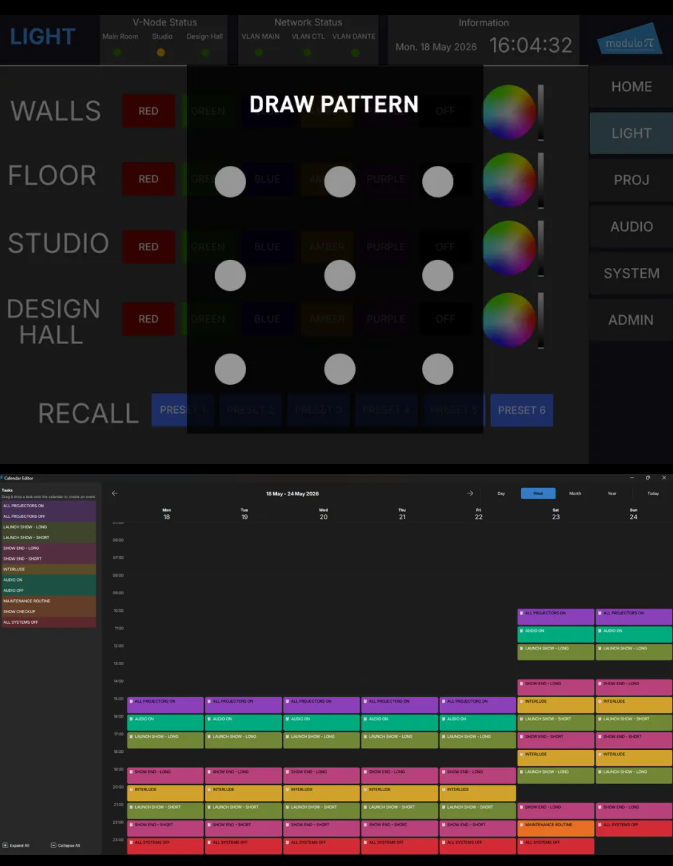
Task: Open Friday 22 INTERLUDE event
Action: (478, 793)
